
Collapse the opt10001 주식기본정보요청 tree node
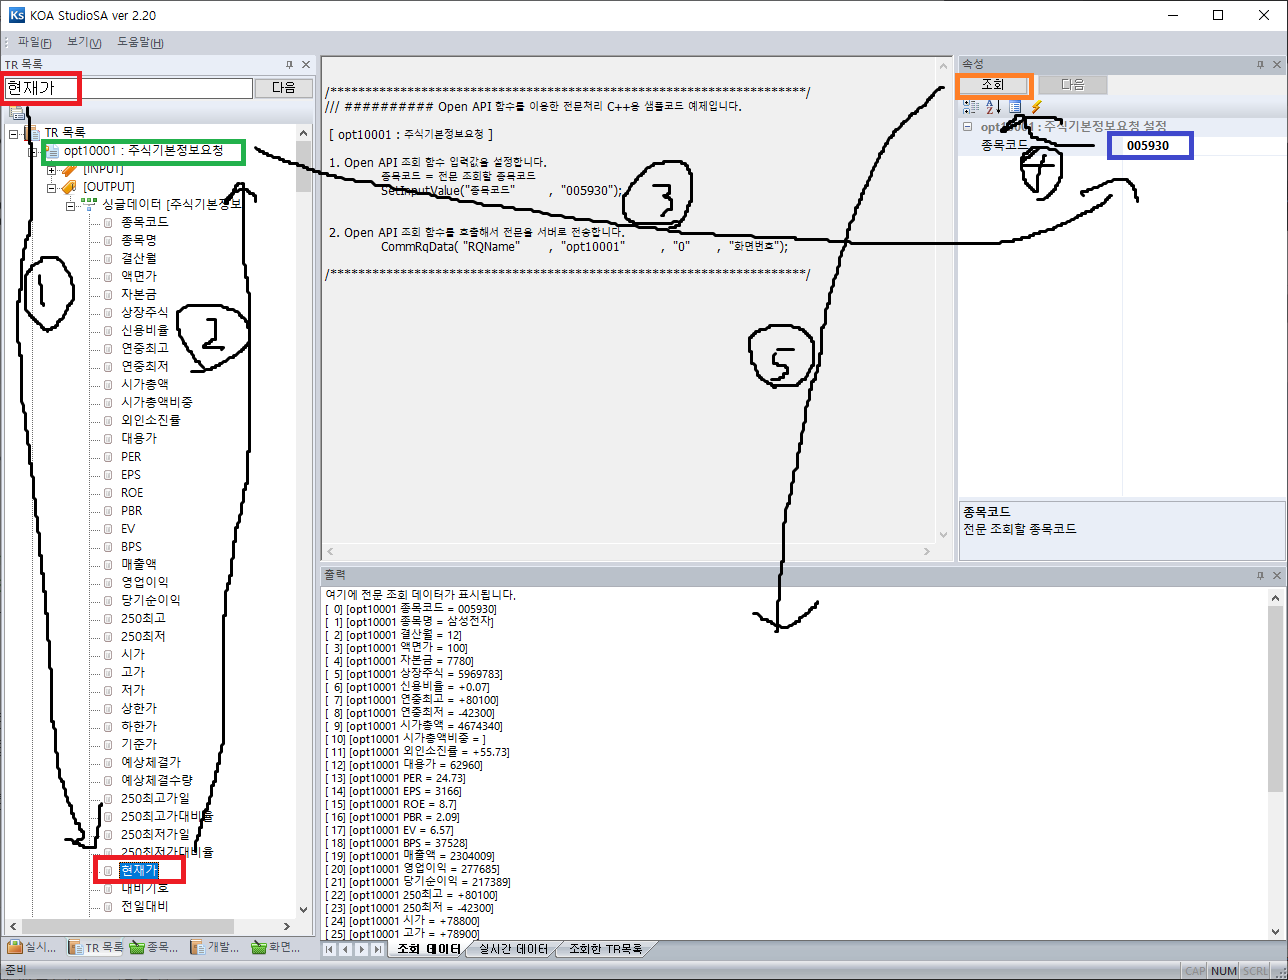pyautogui.click(x=32, y=152)
